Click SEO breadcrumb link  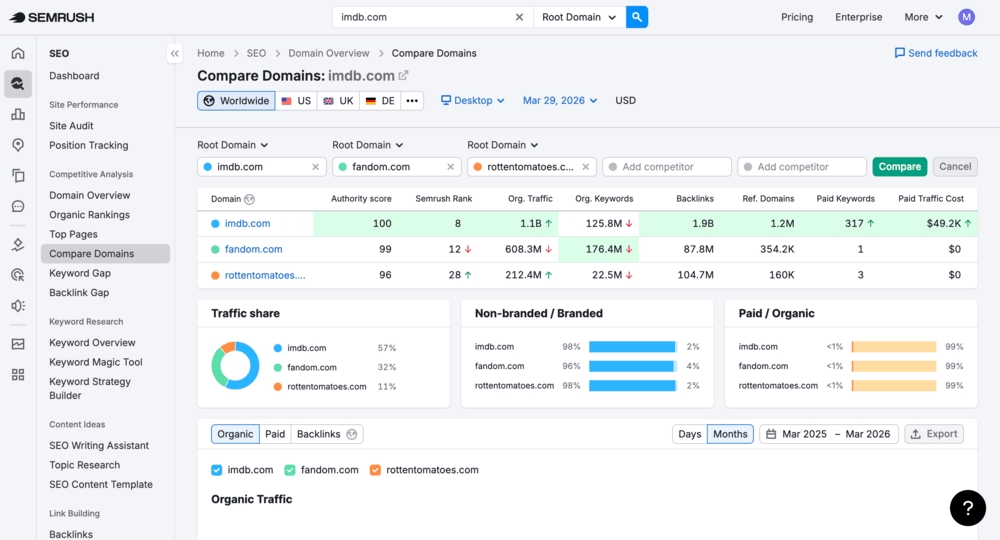coord(256,53)
